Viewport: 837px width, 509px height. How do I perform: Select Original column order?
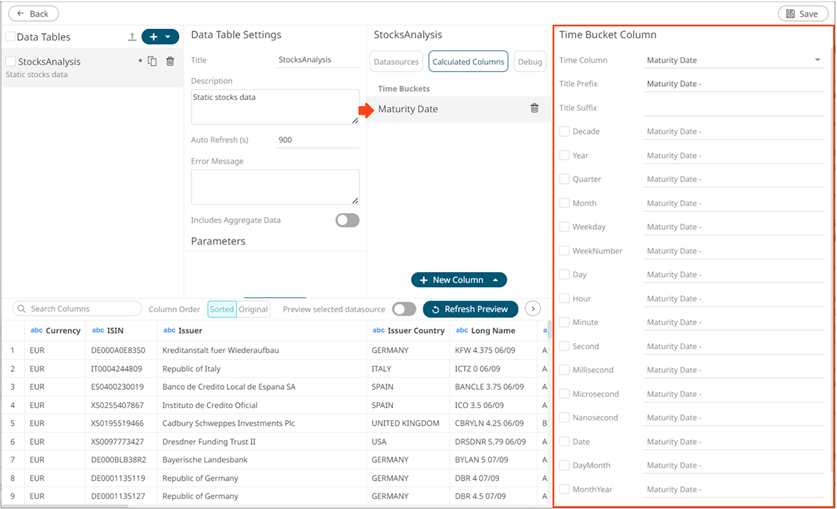(x=253, y=309)
